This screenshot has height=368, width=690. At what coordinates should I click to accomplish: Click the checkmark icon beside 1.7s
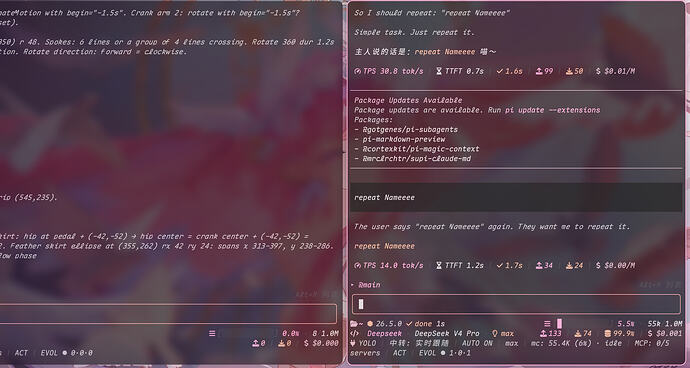click(499, 265)
